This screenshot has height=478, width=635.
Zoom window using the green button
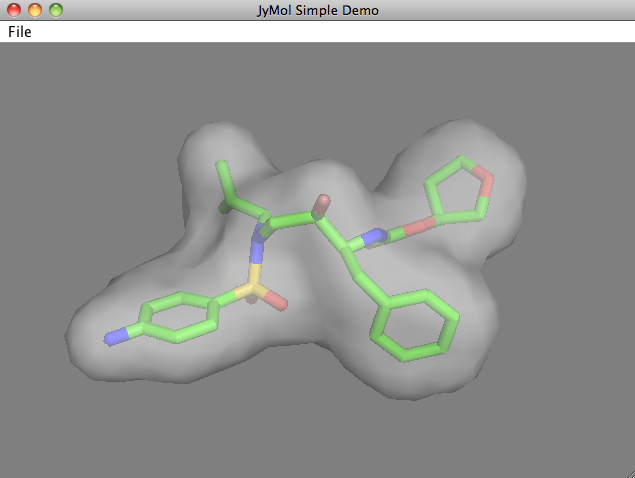(55, 10)
